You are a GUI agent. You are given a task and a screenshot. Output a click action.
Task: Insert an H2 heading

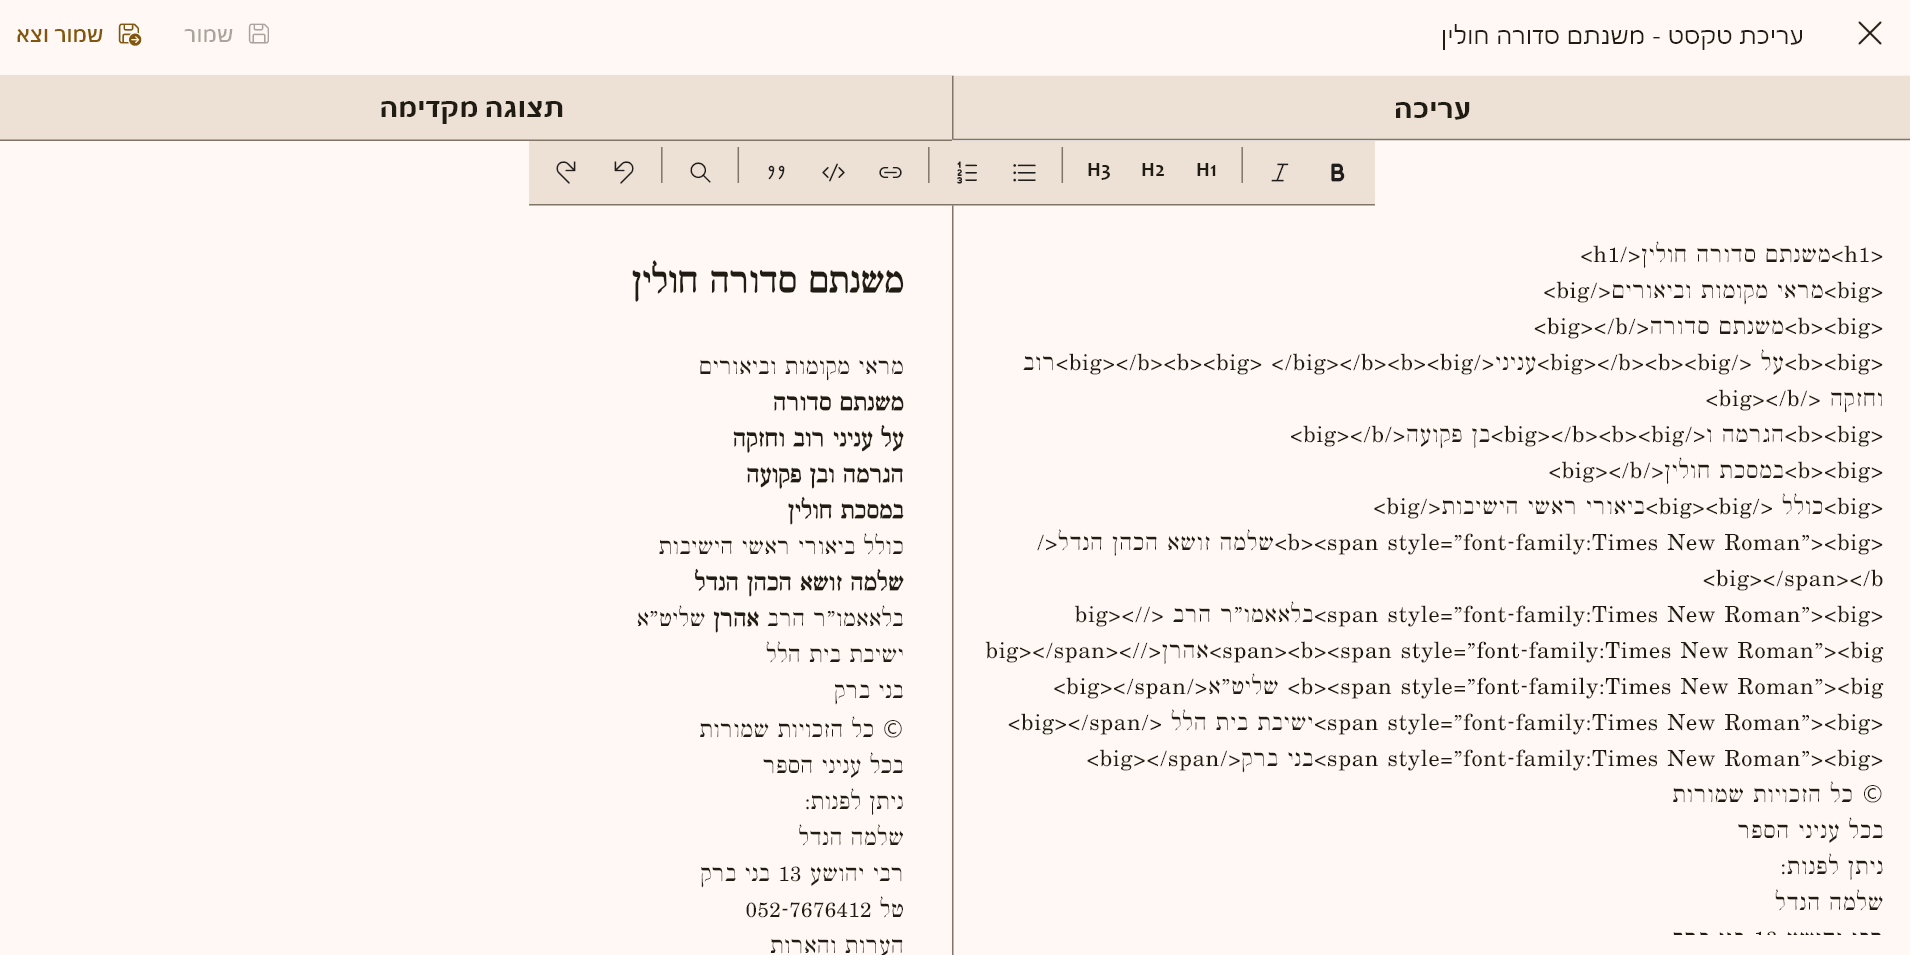point(1152,171)
